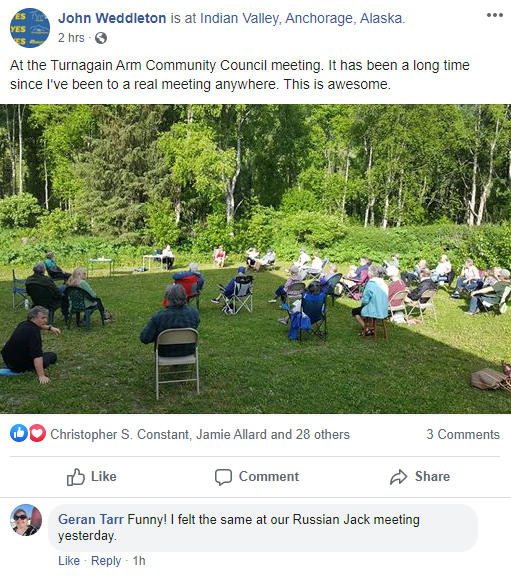511x576 pixels.
Task: Click the public globe privacy icon
Action: click(101, 38)
